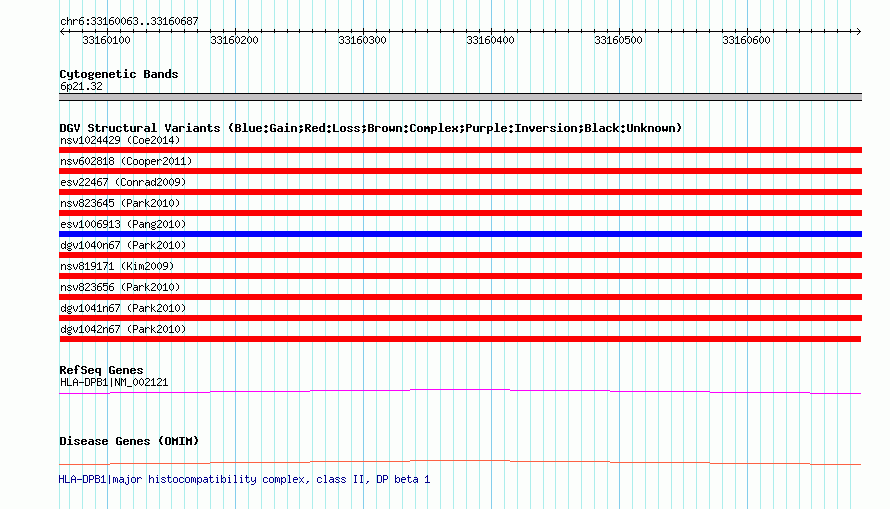Screen dimensions: 890x509
Task: Click the 33160600 ruler position
Action: pyautogui.click(x=746, y=40)
